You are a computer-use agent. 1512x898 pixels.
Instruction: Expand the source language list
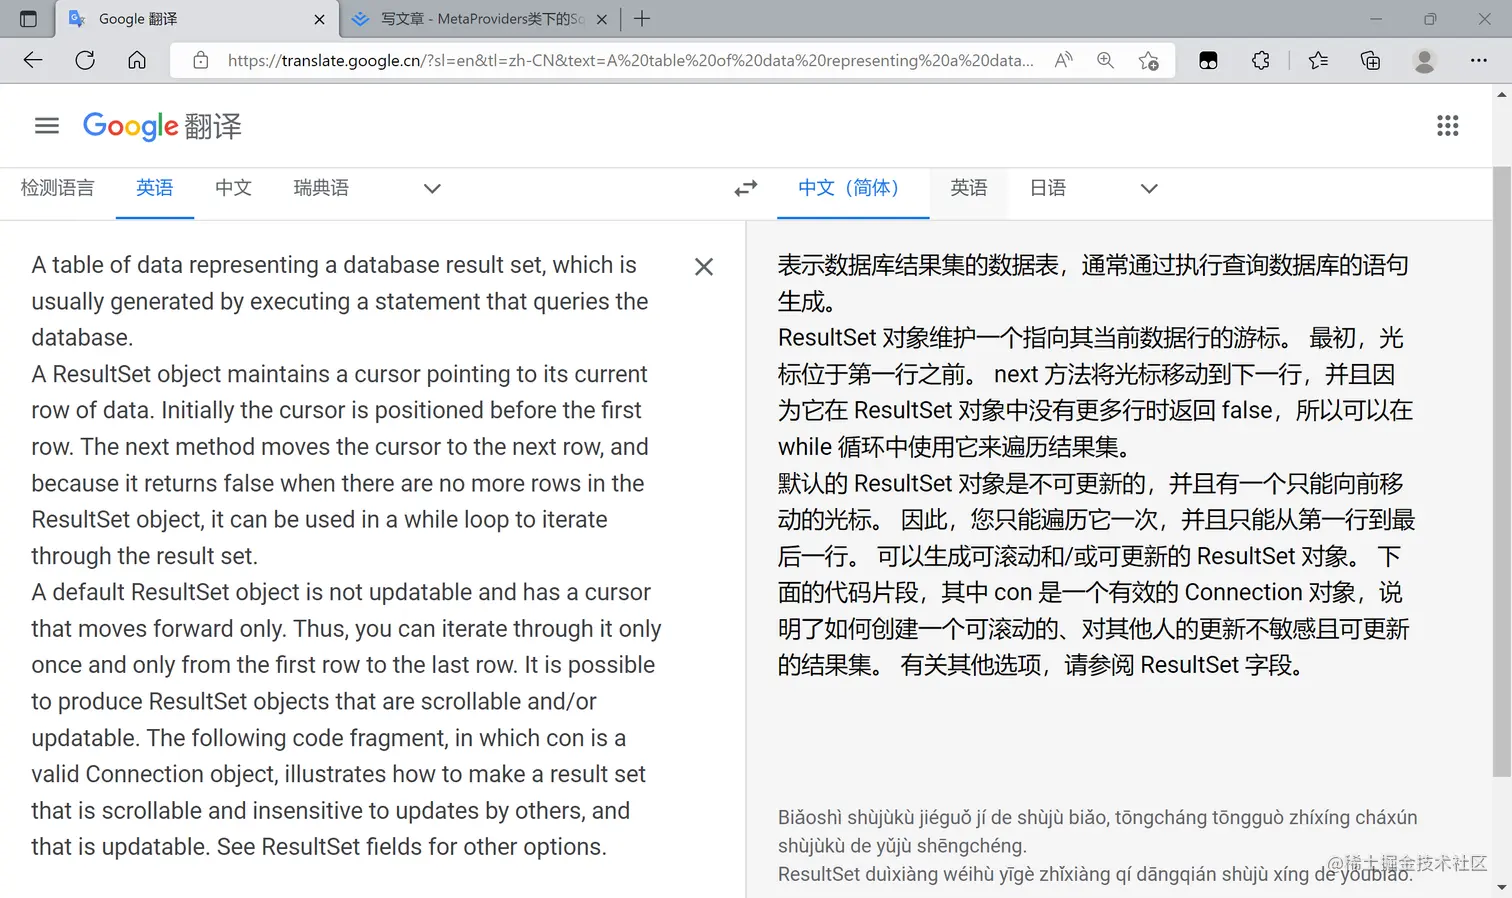click(x=432, y=188)
